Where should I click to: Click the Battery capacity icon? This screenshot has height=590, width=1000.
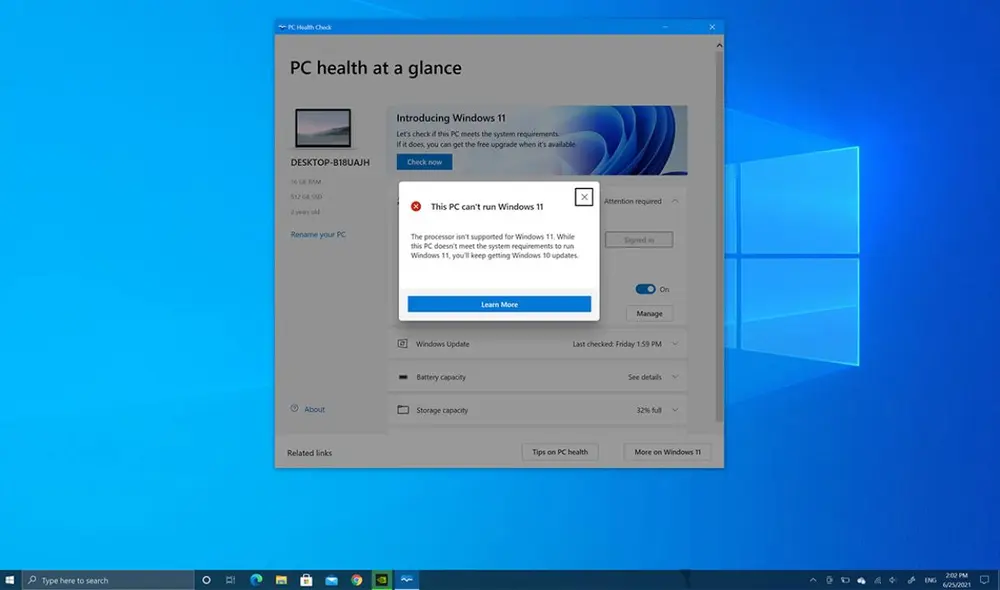404,377
